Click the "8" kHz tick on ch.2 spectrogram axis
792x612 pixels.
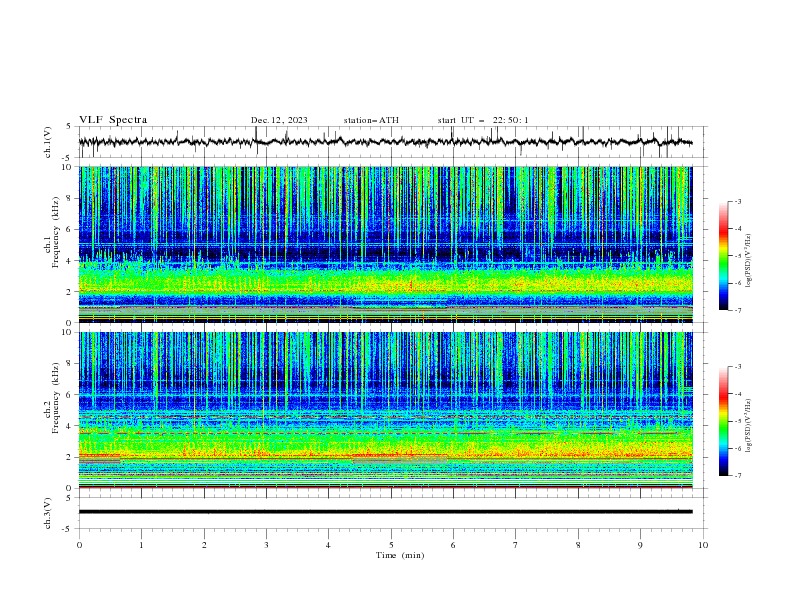71,364
